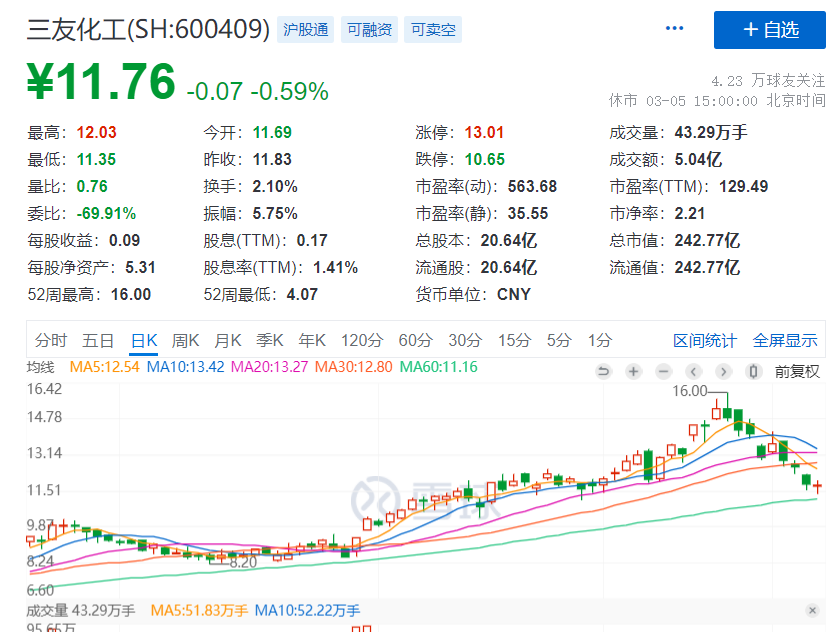Select the 日K chart tab
The width and height of the screenshot is (830, 632).
[144, 340]
